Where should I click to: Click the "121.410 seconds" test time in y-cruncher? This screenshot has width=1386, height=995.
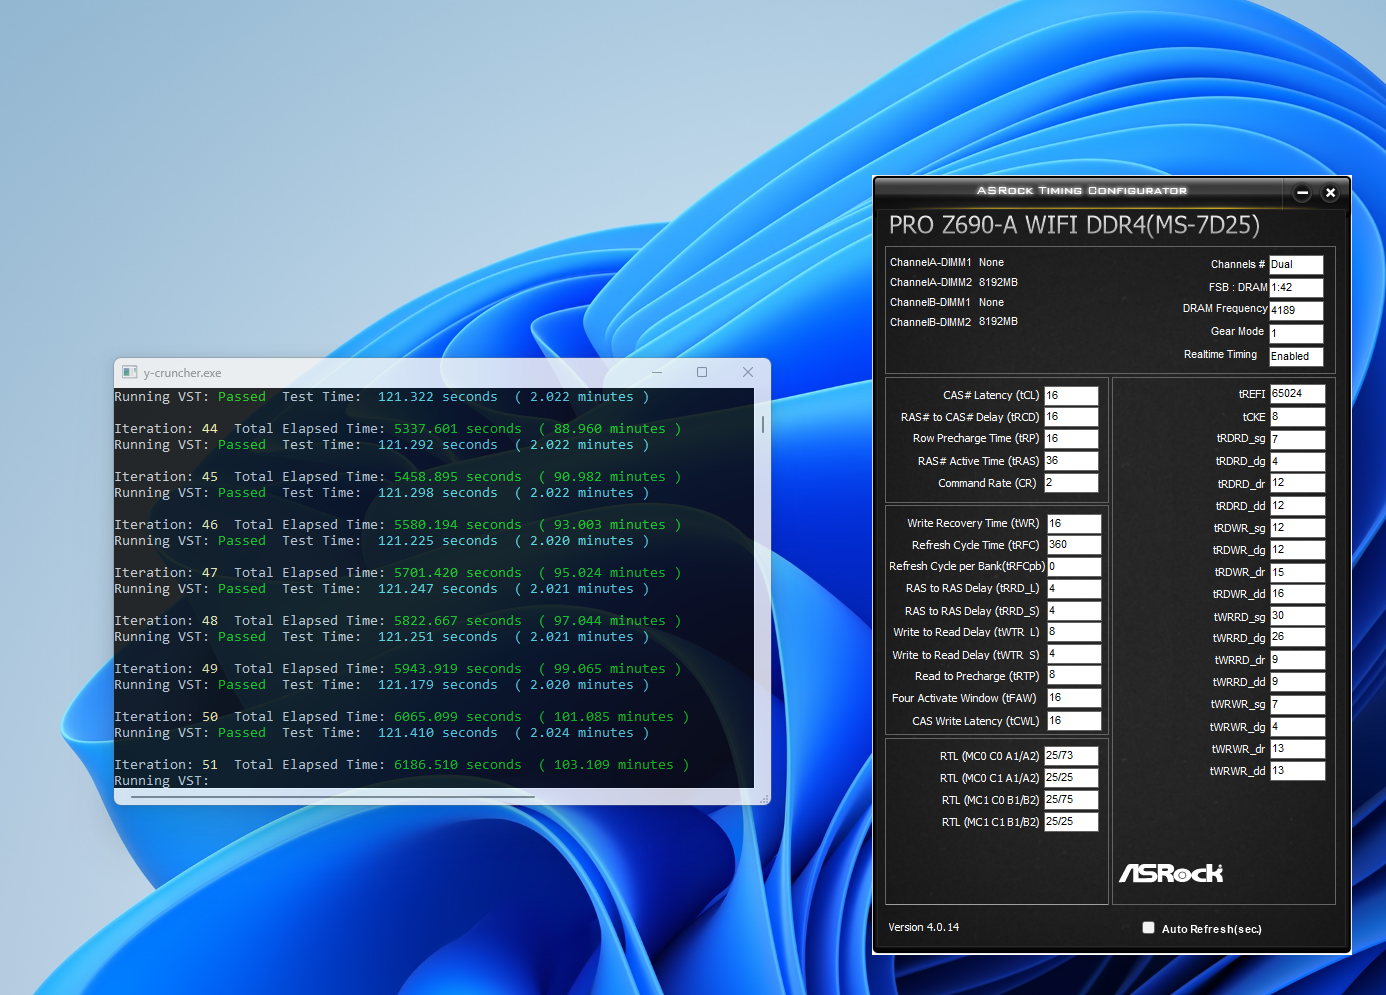[x=438, y=733]
